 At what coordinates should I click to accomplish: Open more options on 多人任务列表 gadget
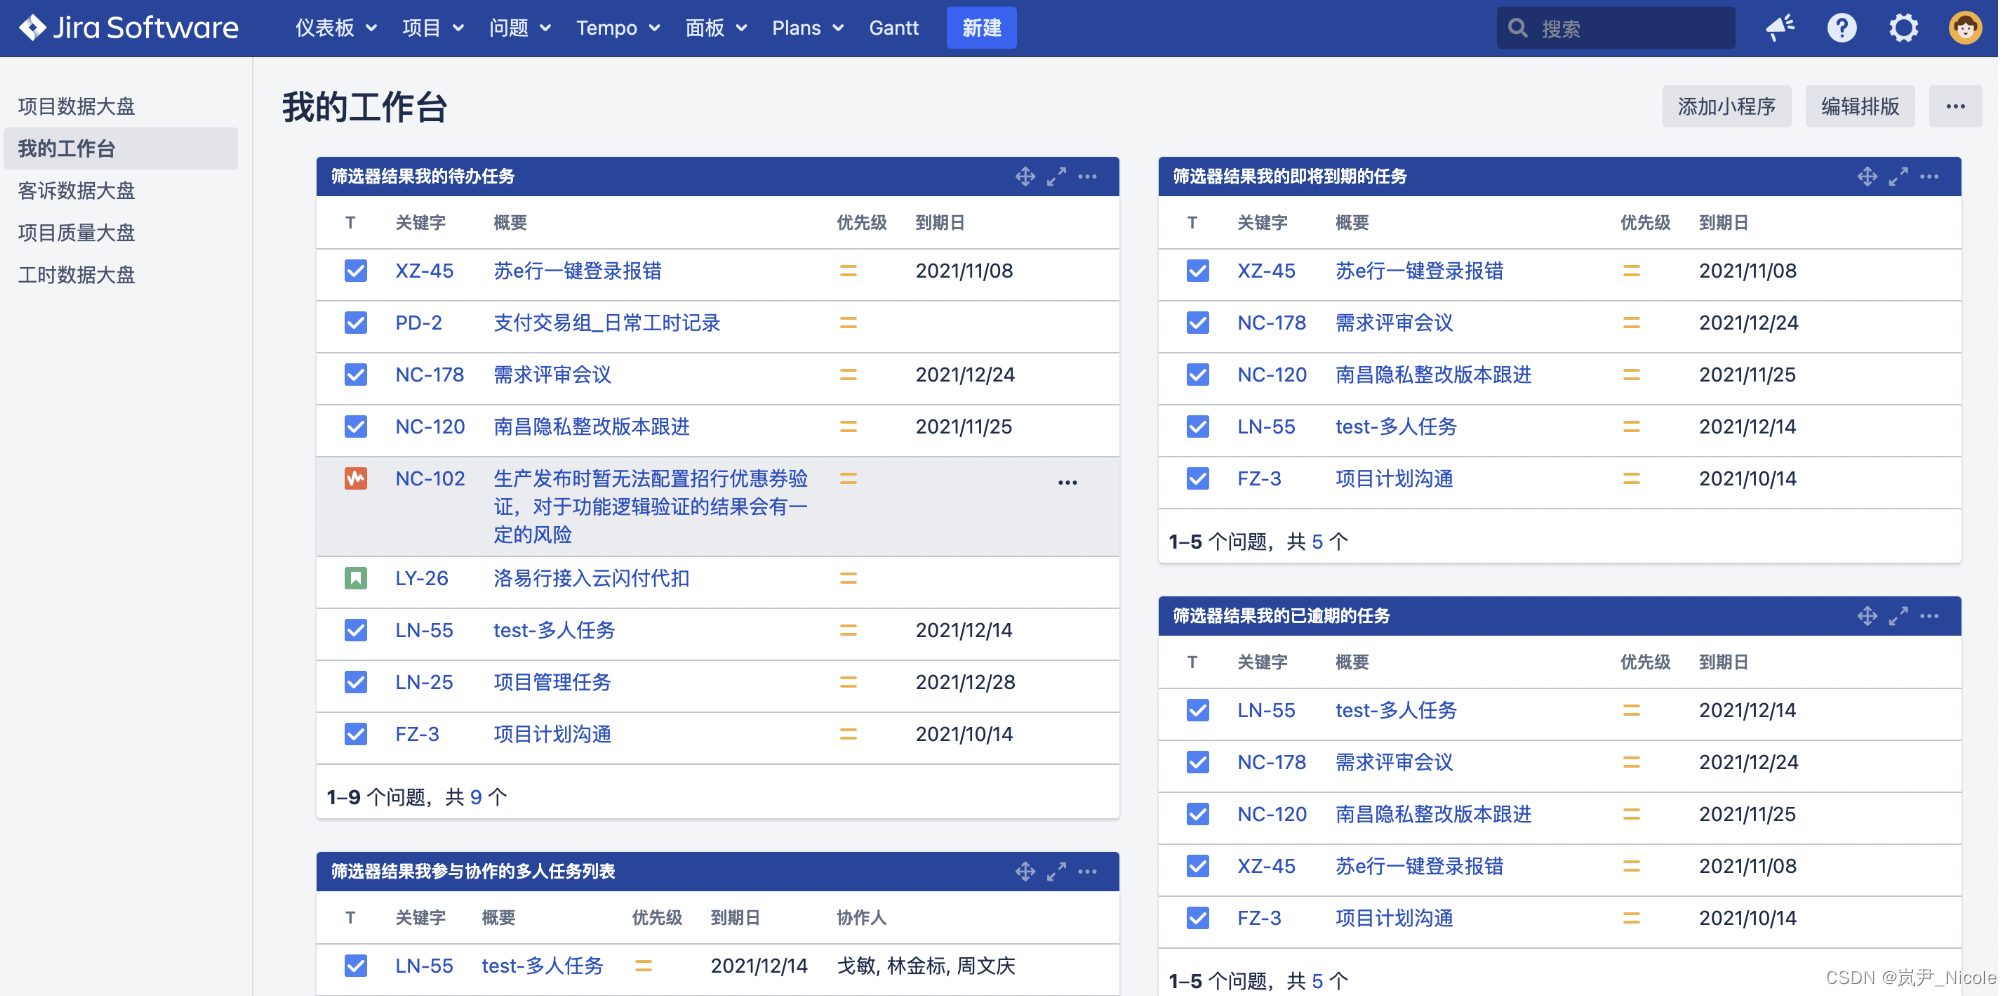(1088, 872)
